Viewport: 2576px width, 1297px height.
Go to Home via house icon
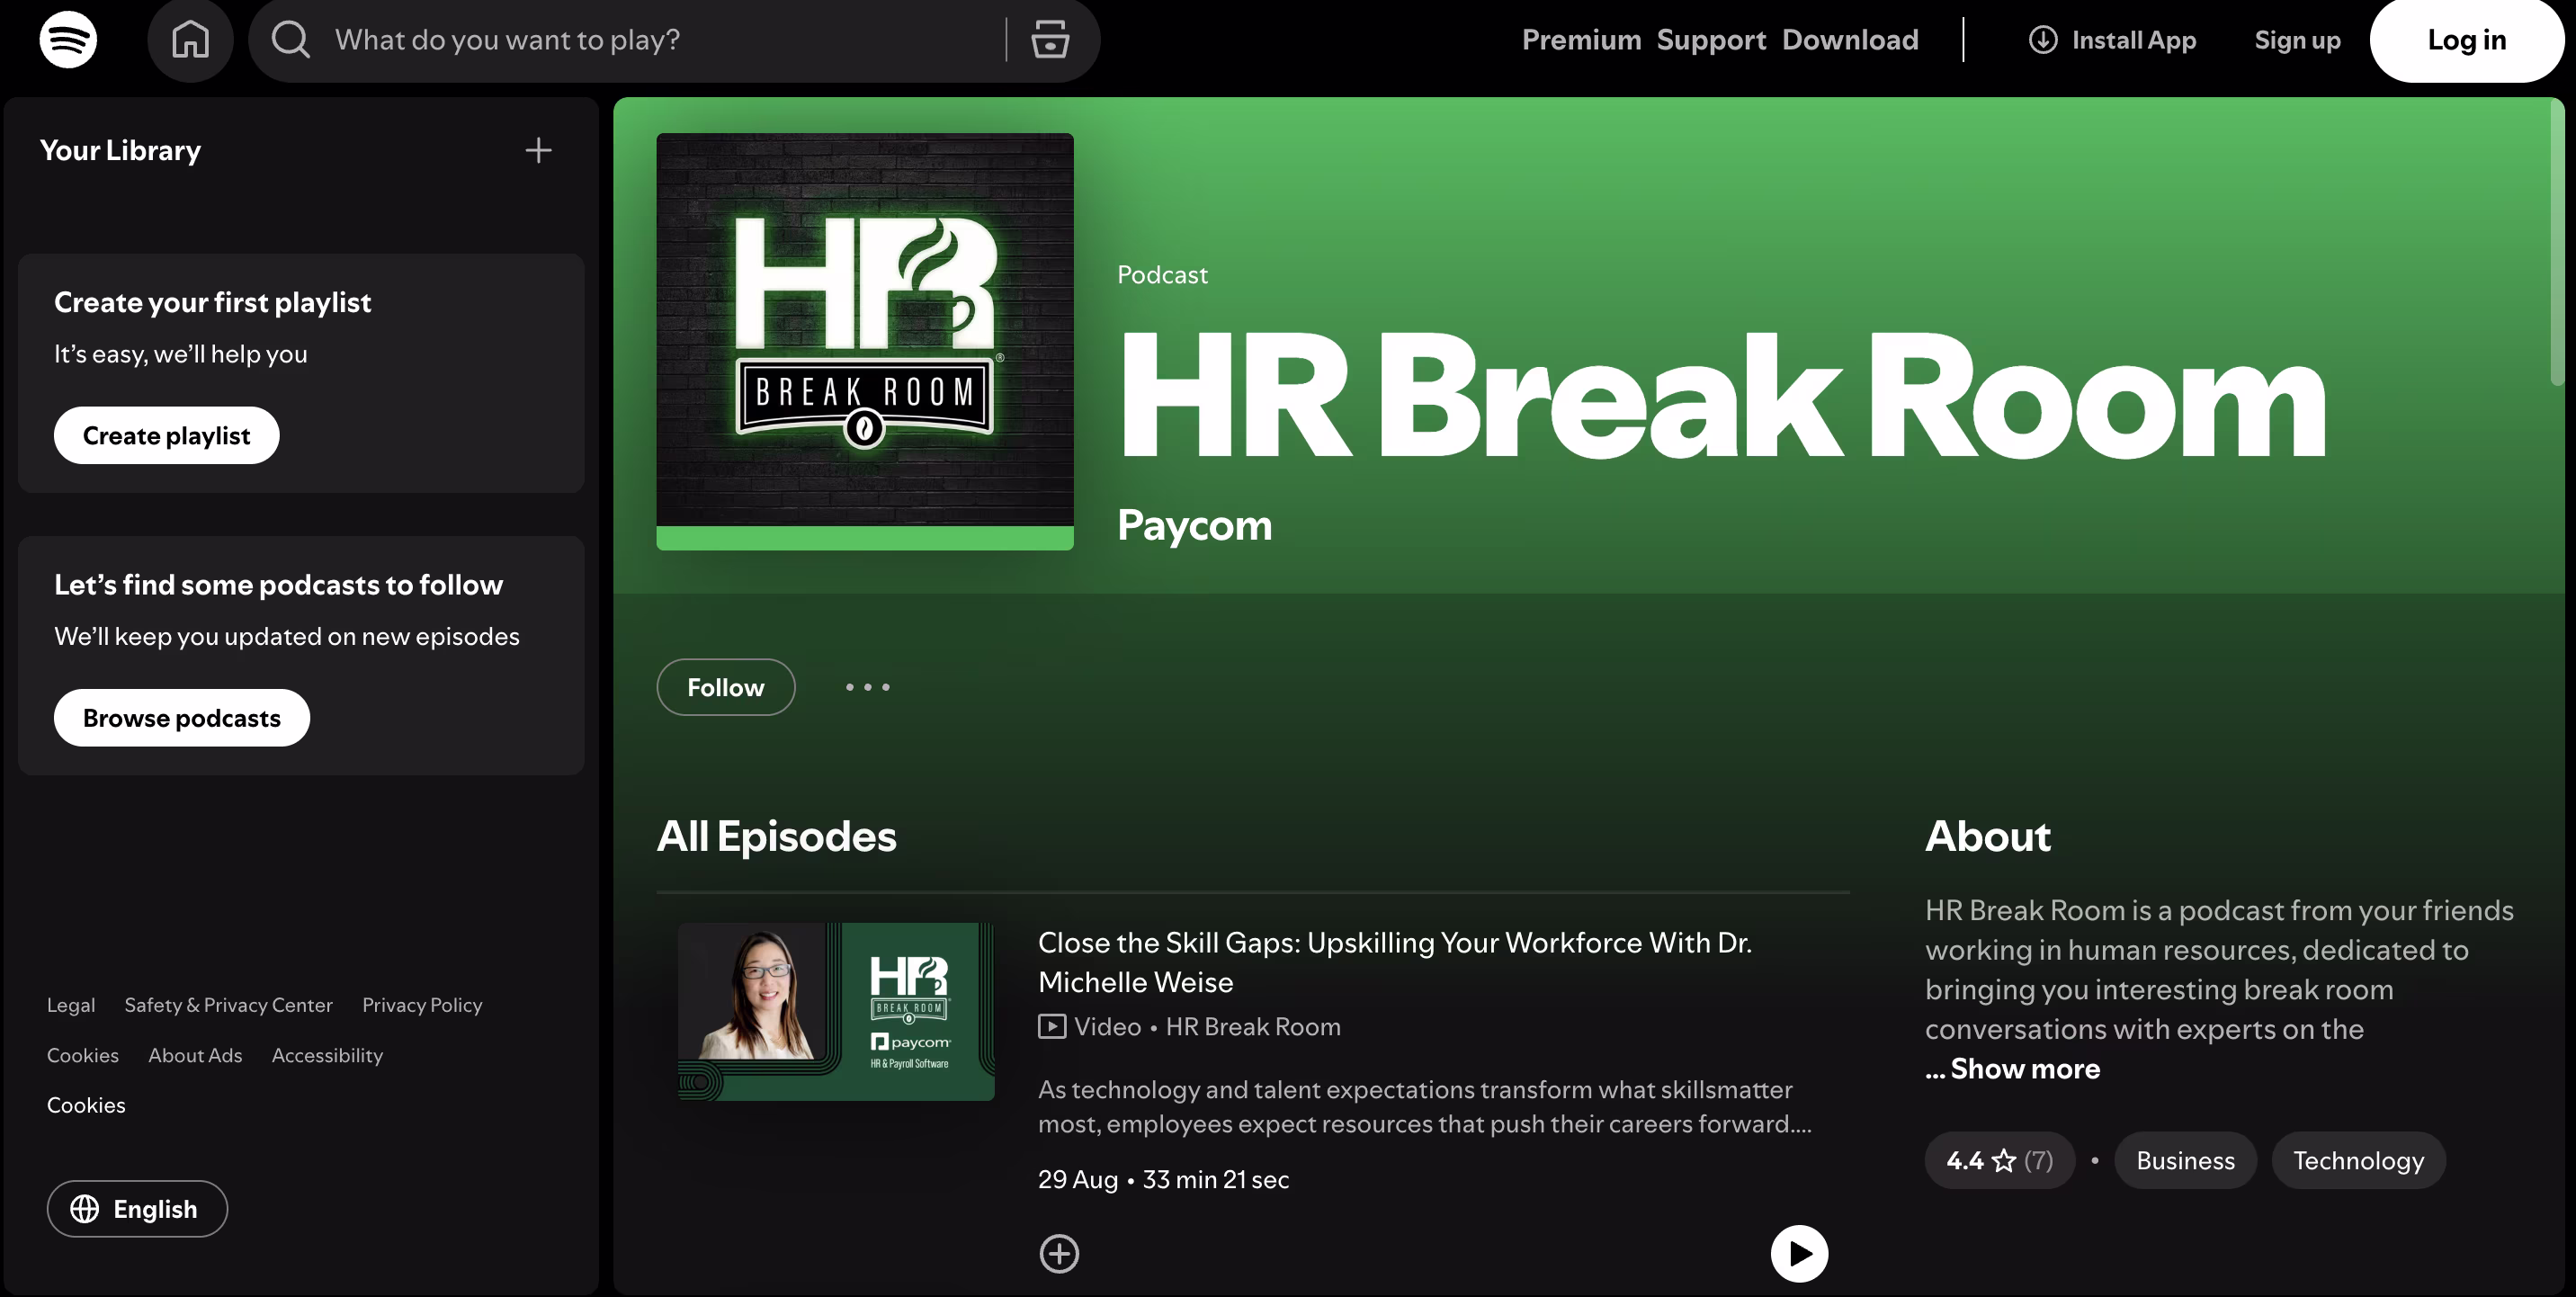coord(190,40)
